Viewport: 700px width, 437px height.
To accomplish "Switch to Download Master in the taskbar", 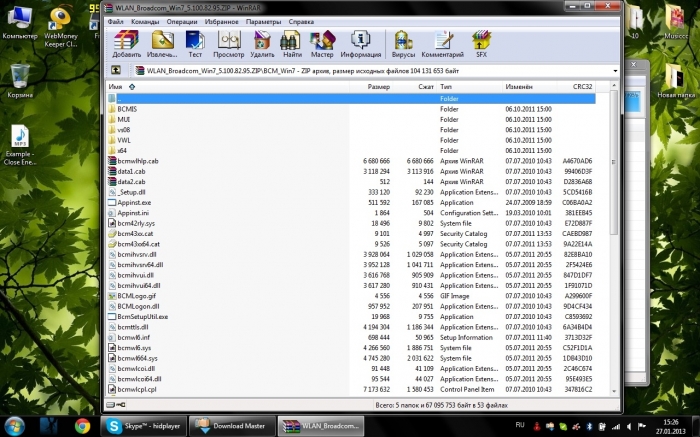I will [x=232, y=425].
